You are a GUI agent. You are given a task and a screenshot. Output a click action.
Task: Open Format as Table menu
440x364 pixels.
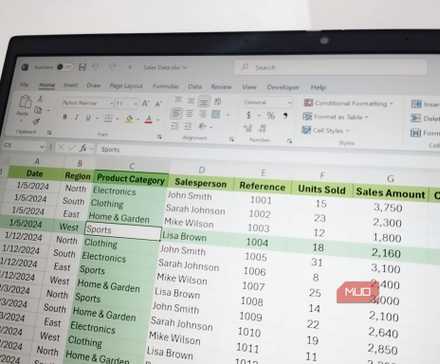pos(335,117)
